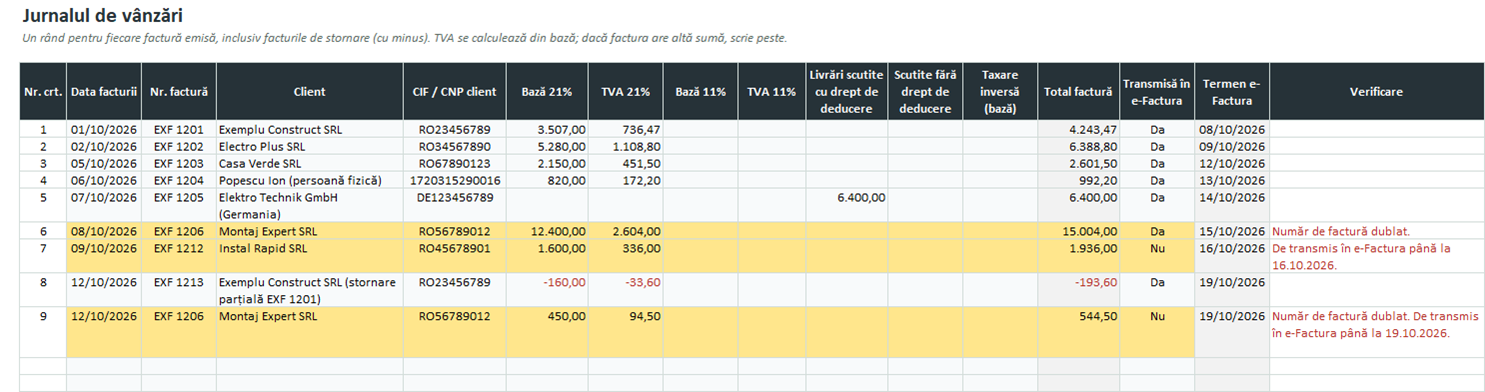The height and width of the screenshot is (392, 1485).
Task: Select warning 'De transmis în e-Factura până la 16.10.2026.'
Action: coord(1376,256)
